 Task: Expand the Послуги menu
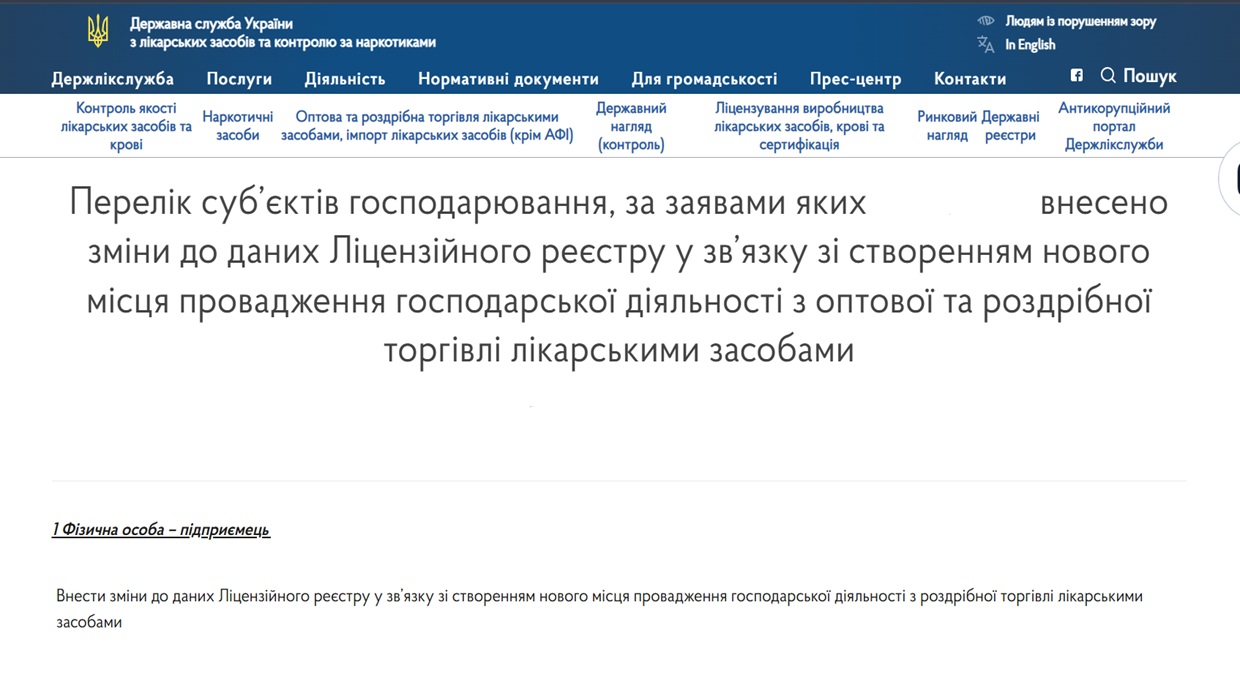click(239, 79)
